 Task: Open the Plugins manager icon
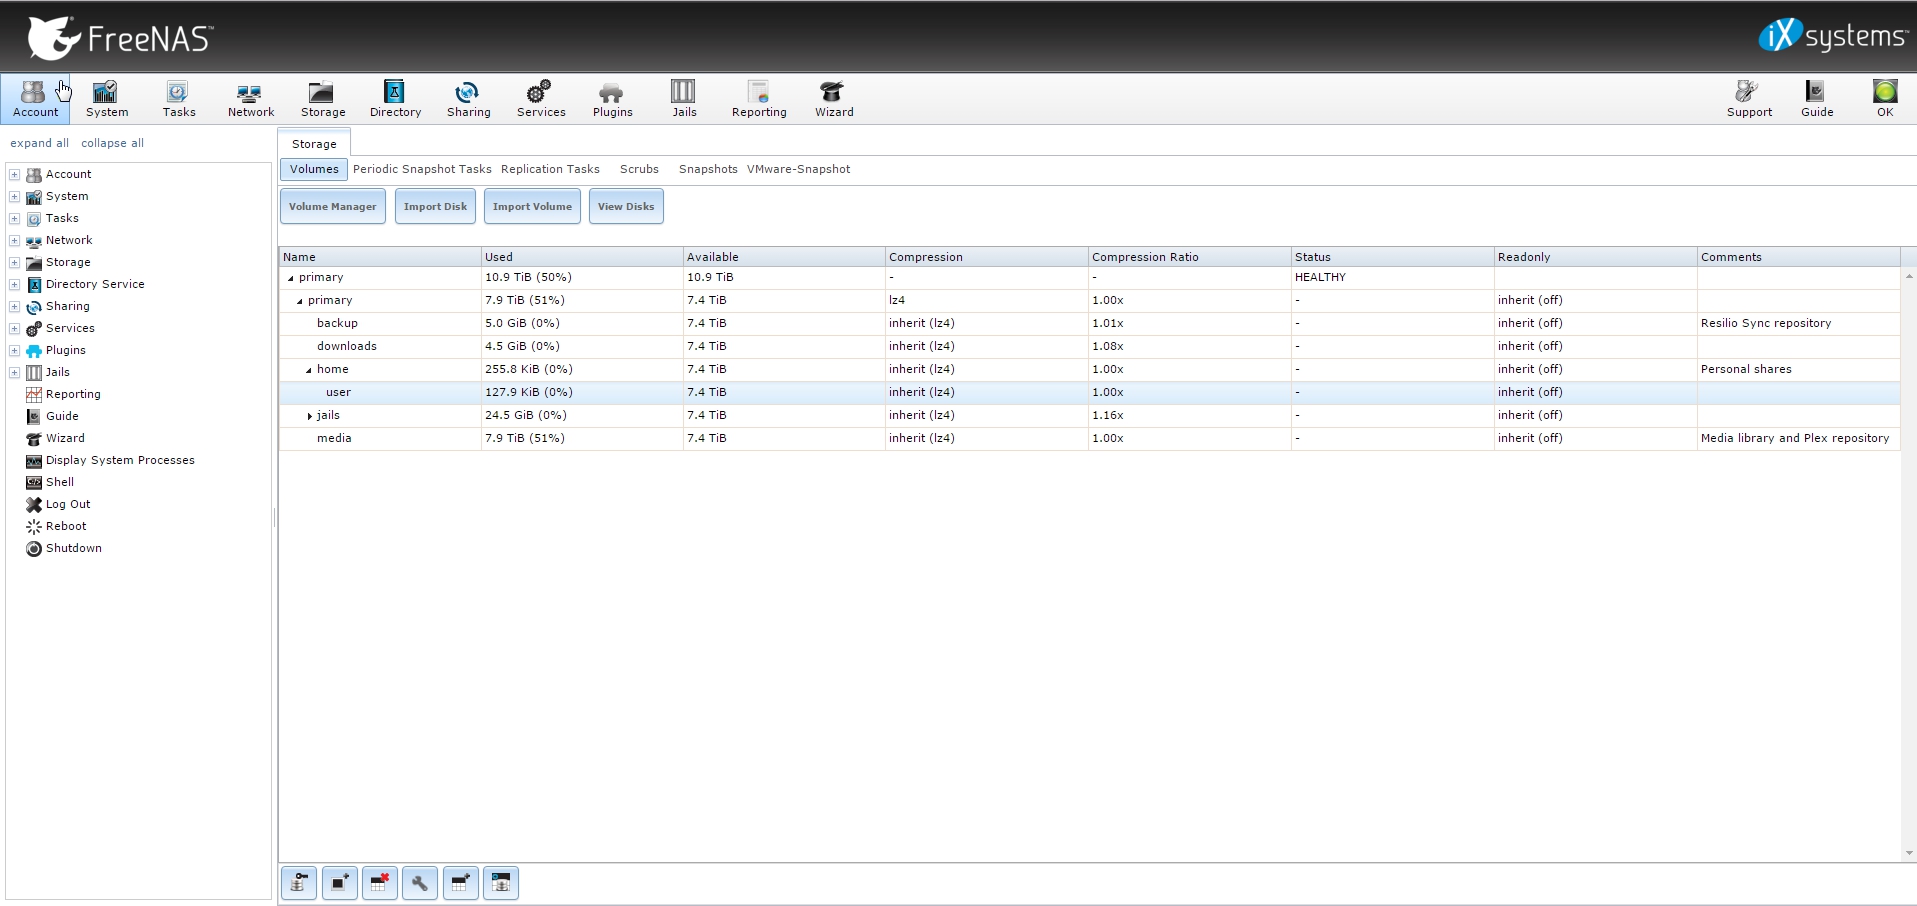click(611, 97)
